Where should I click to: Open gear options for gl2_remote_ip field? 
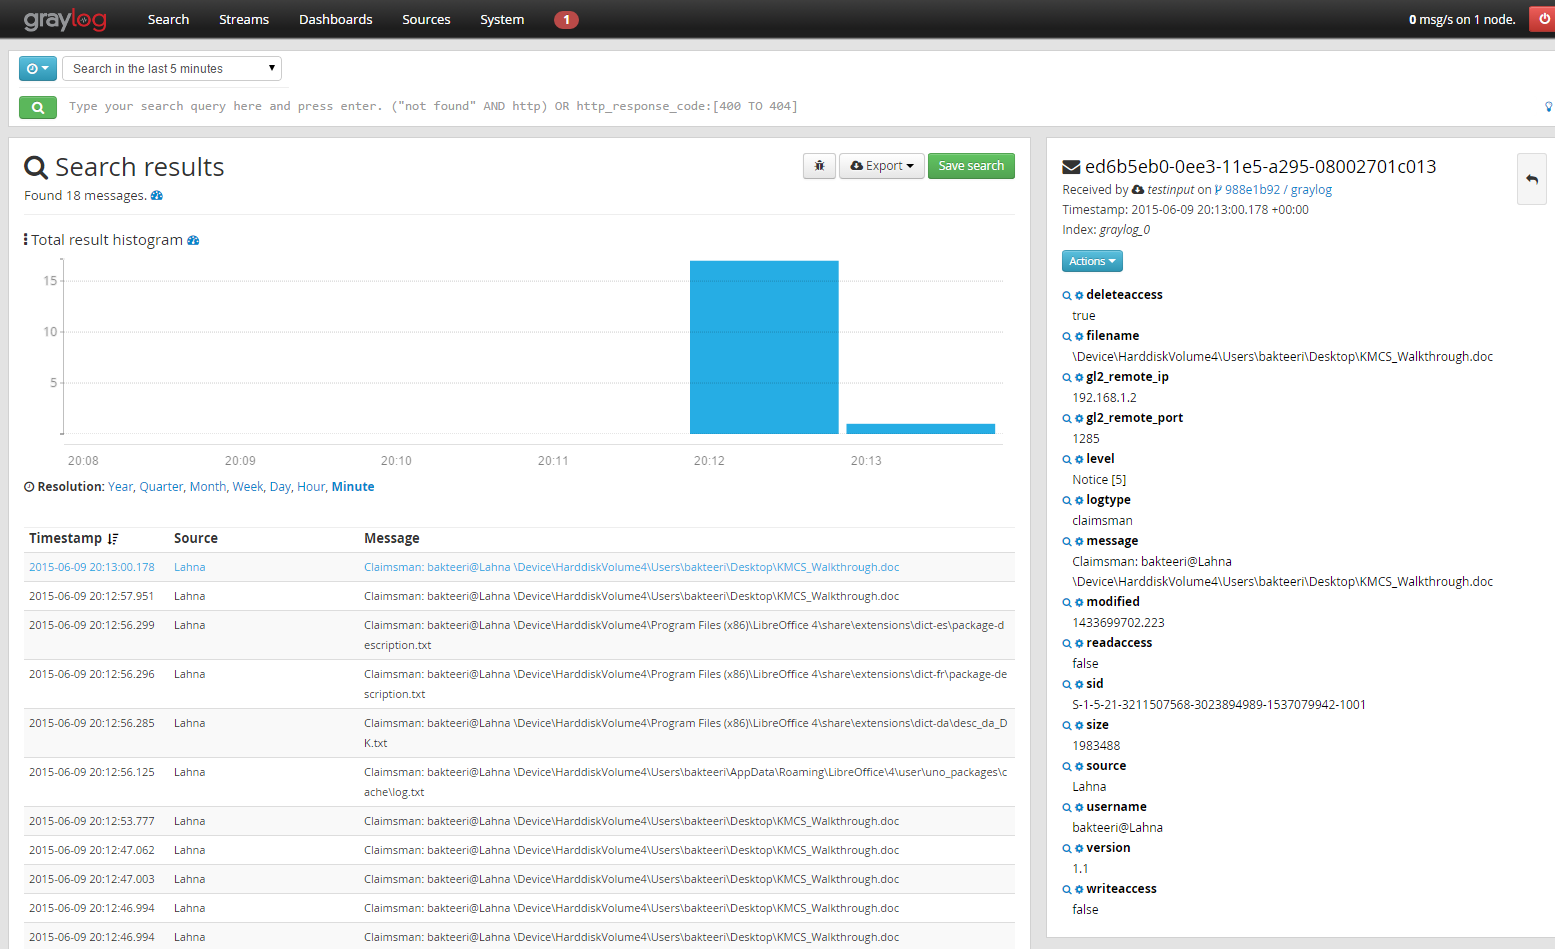tap(1079, 378)
